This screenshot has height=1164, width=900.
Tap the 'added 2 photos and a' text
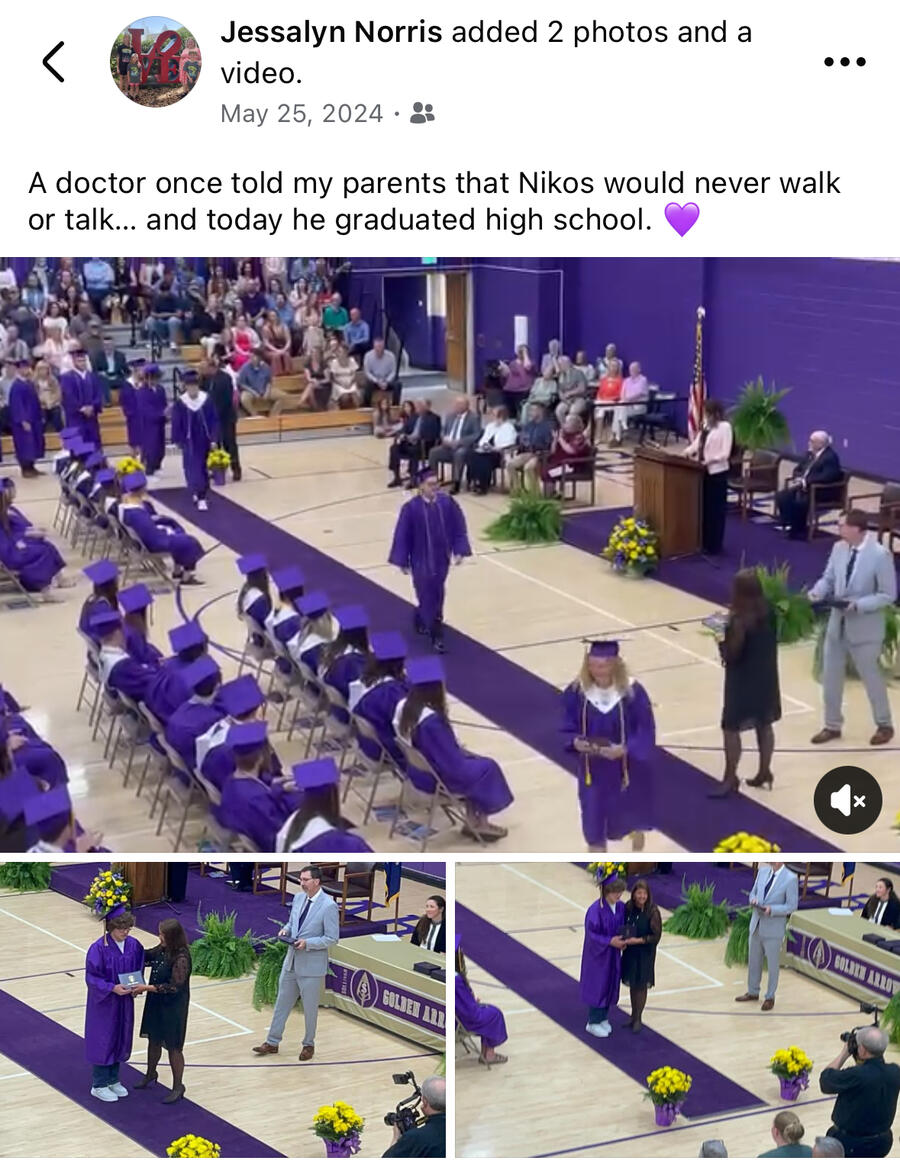tap(601, 32)
